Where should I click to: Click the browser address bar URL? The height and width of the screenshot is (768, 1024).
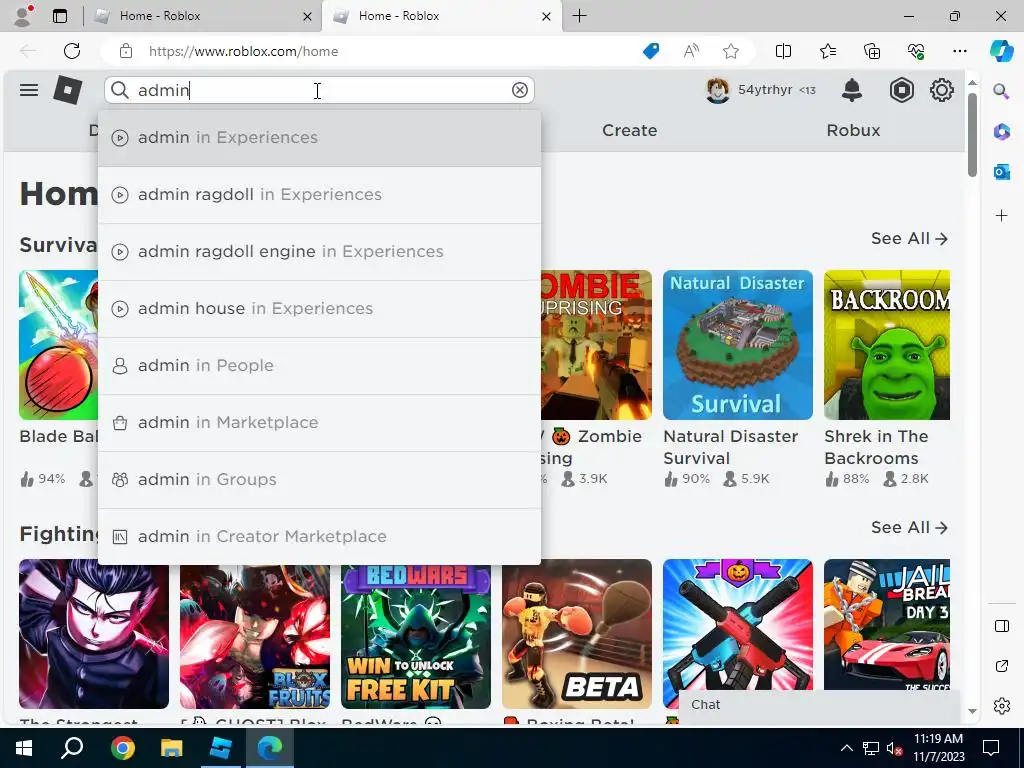243,51
